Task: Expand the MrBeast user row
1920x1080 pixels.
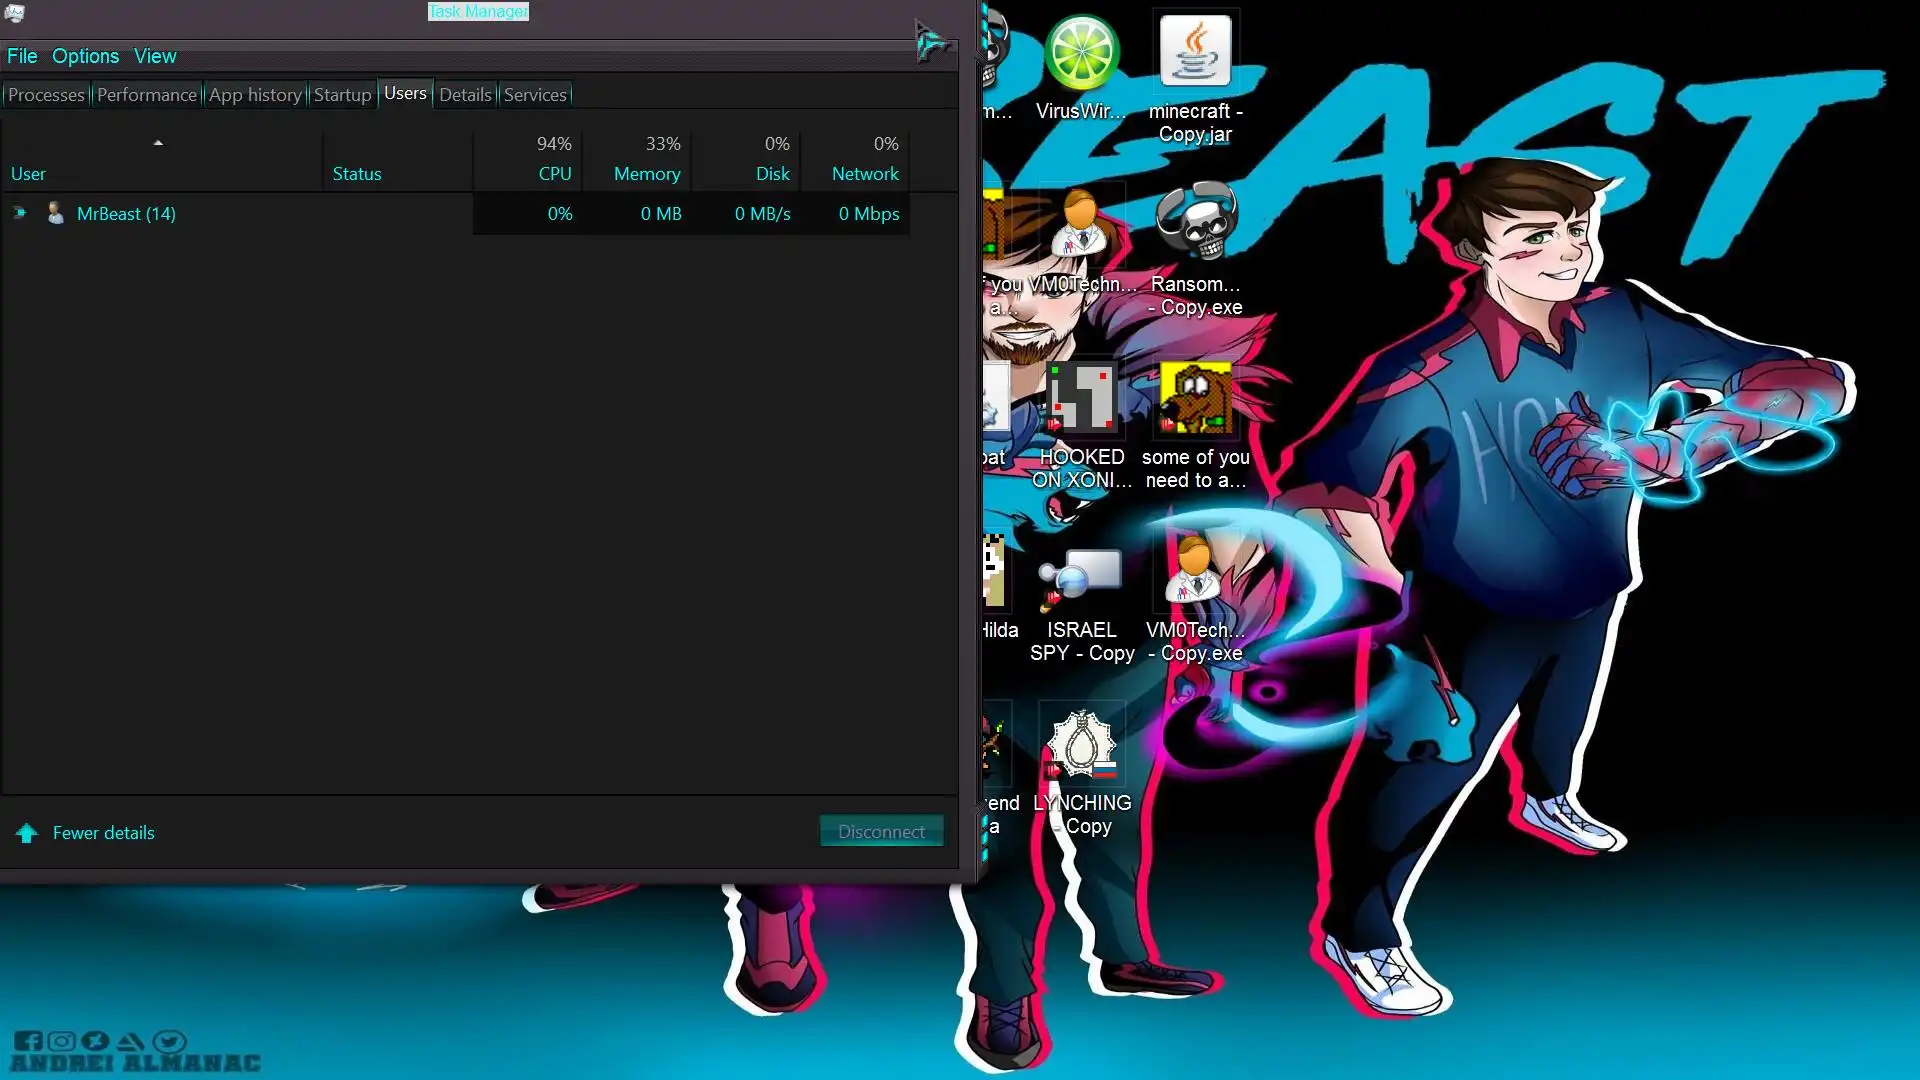Action: pyautogui.click(x=19, y=213)
